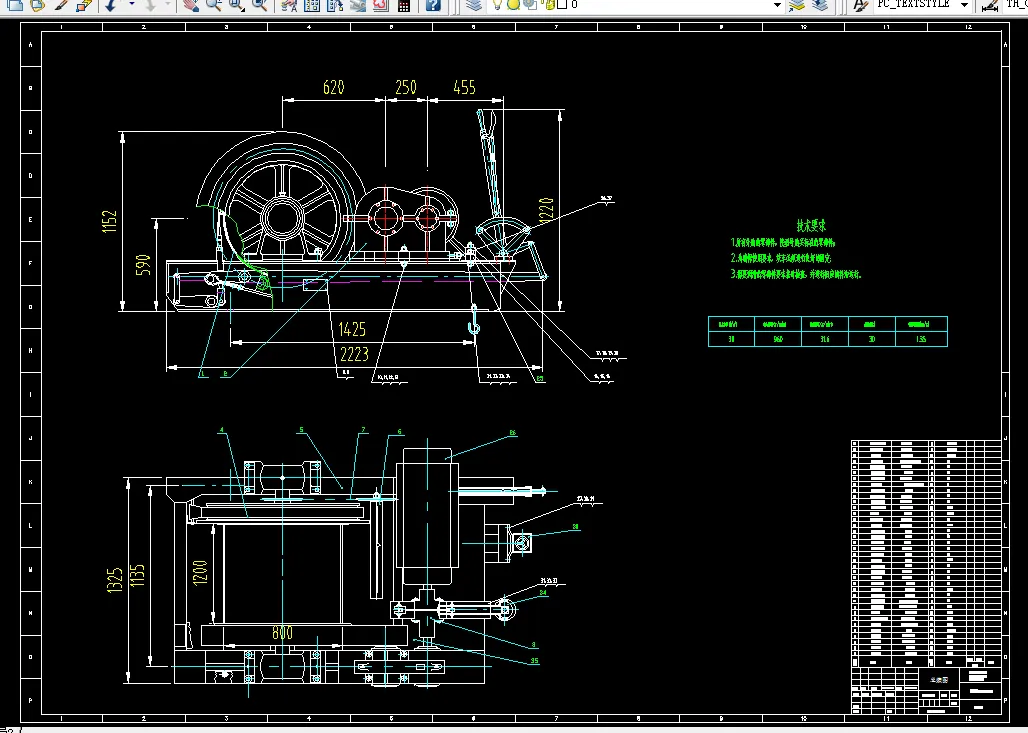The height and width of the screenshot is (733, 1028).
Task: Select the cyan parameters table in drawing
Action: coord(826,331)
